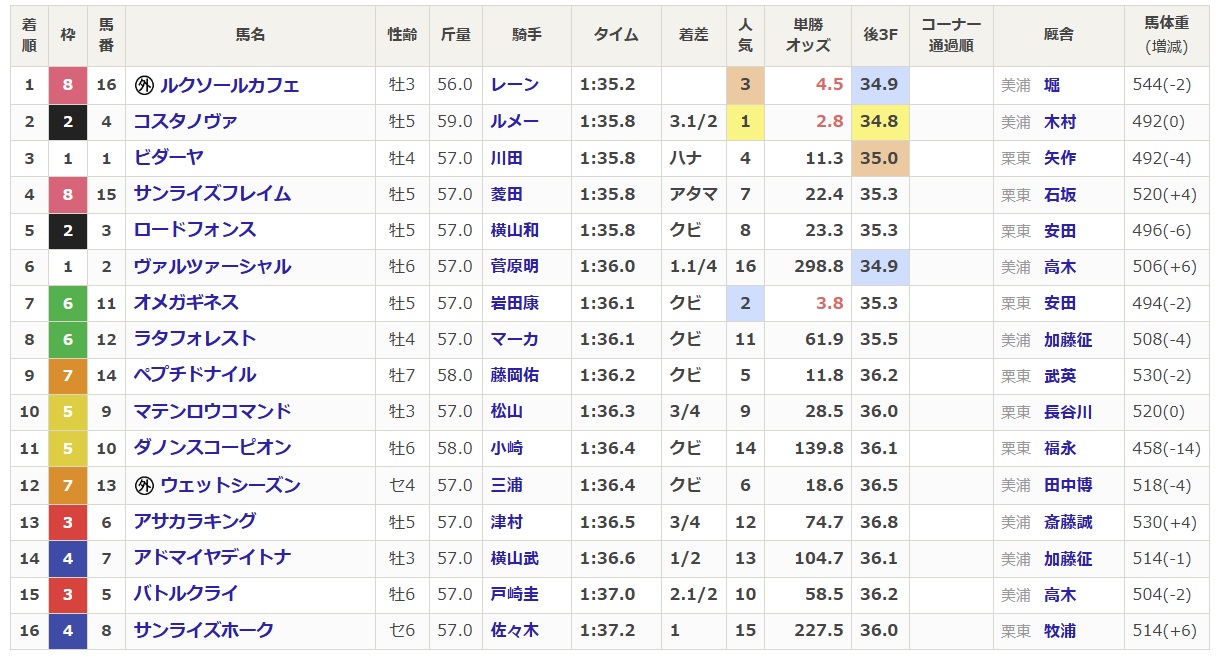Click the 後3F column header
1216x661 pixels.
880,34
